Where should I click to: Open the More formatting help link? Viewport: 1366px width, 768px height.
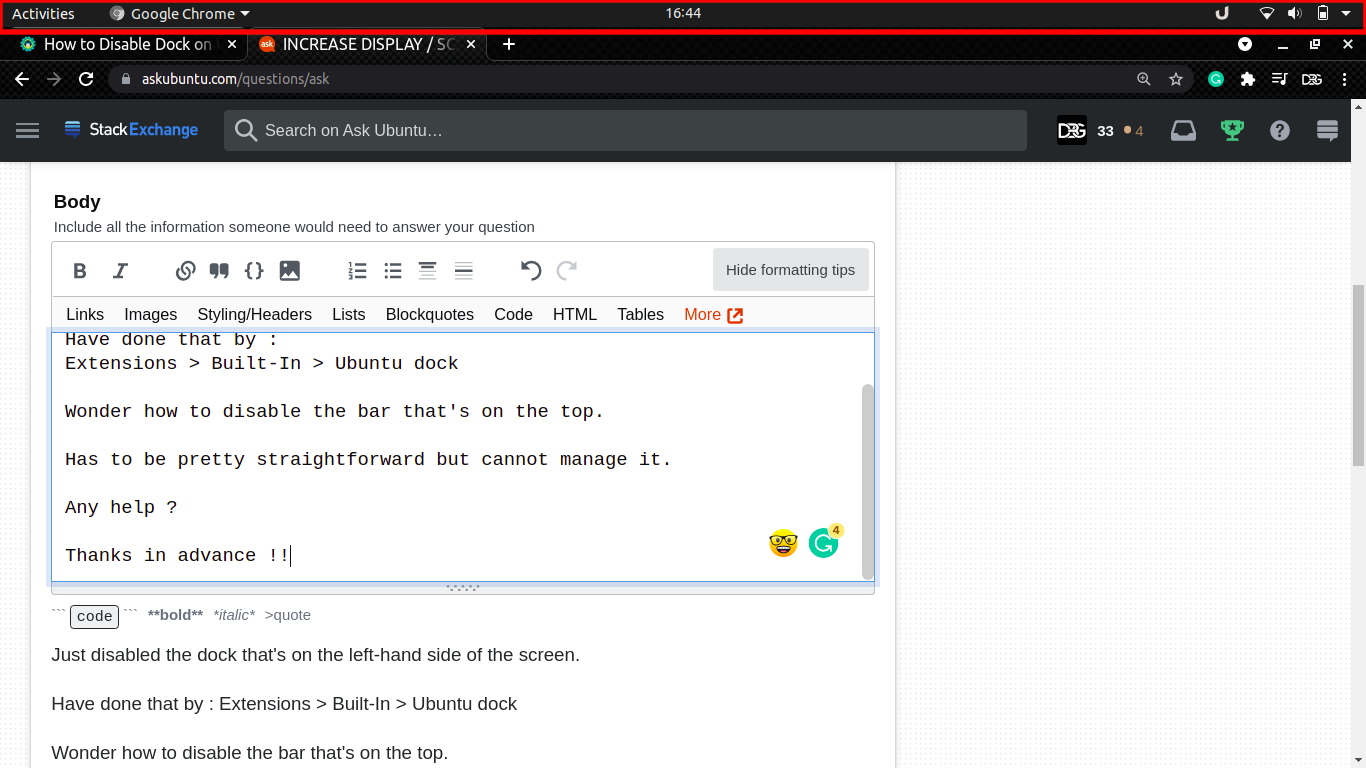[714, 314]
